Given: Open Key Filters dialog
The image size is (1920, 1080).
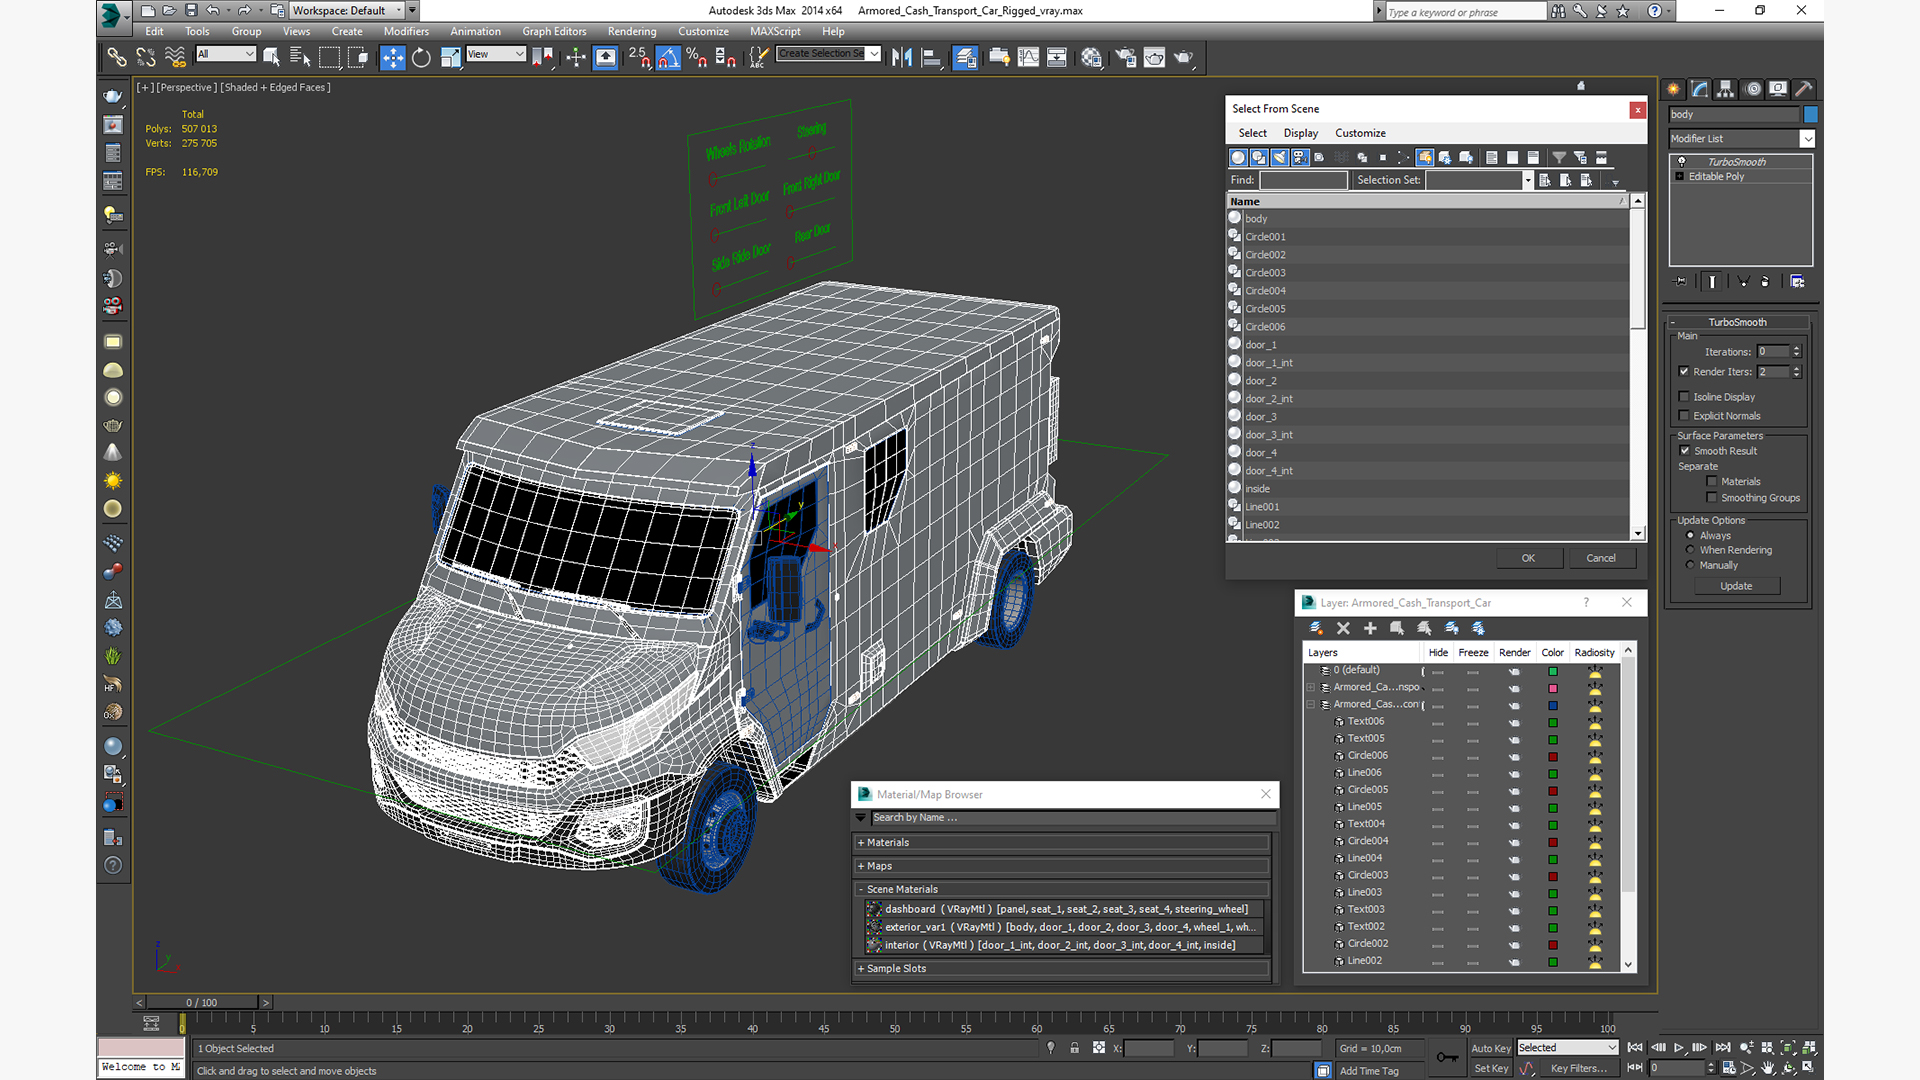Looking at the screenshot, I should 1579,1068.
